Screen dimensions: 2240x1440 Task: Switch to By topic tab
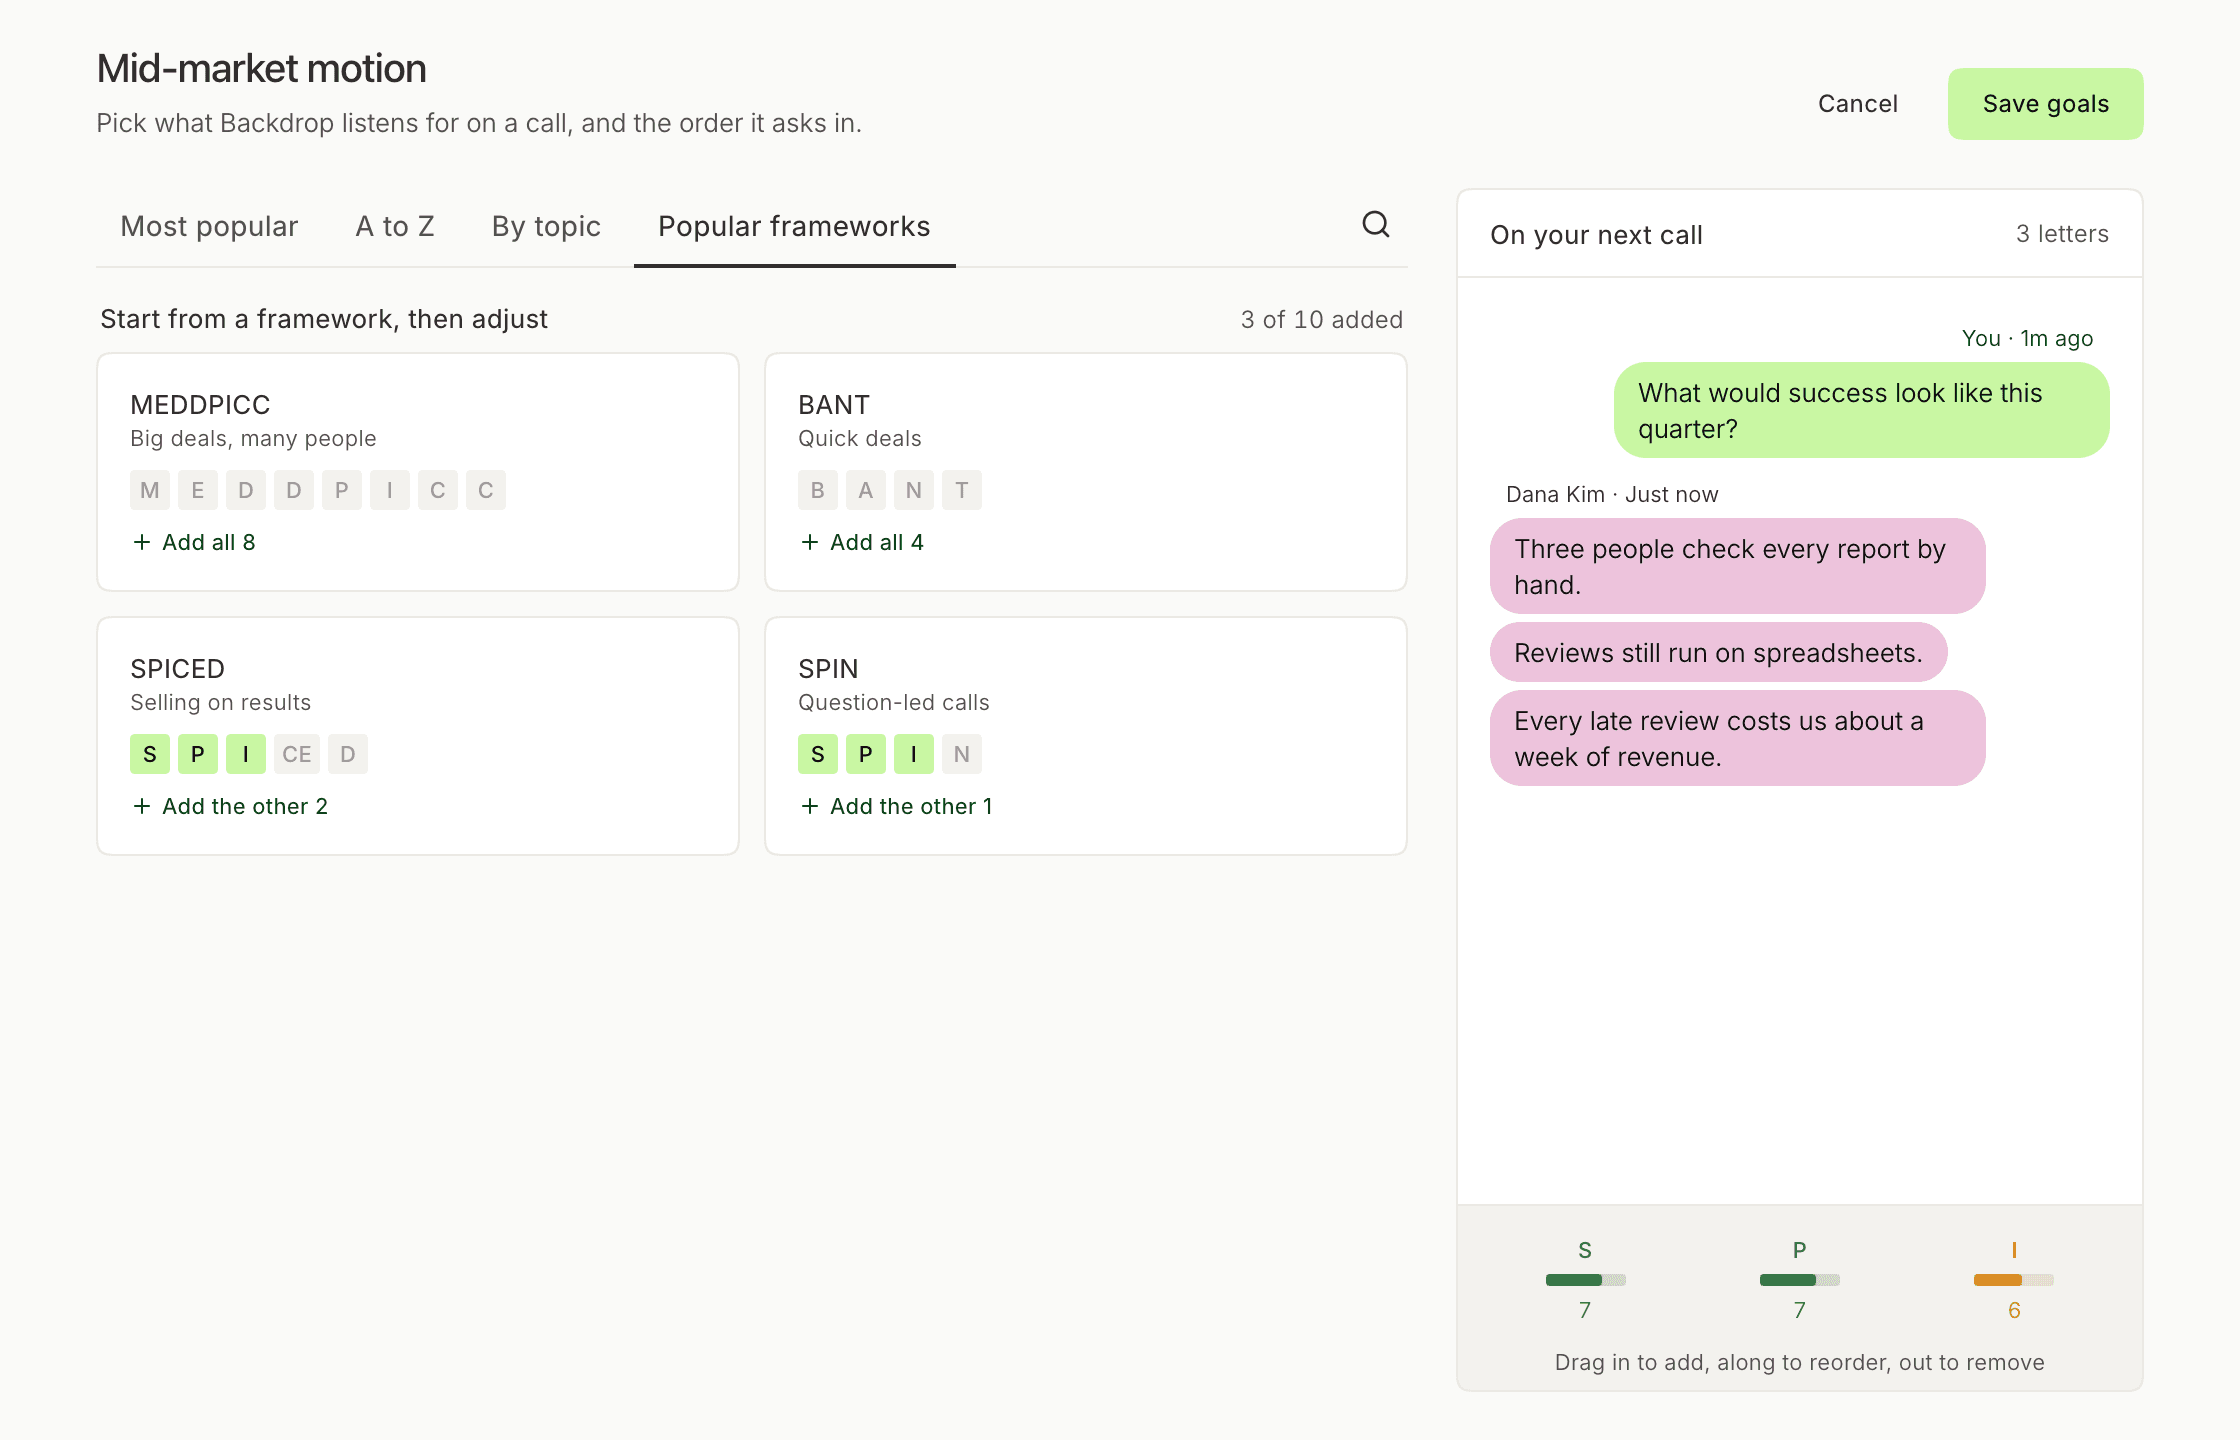[546, 226]
